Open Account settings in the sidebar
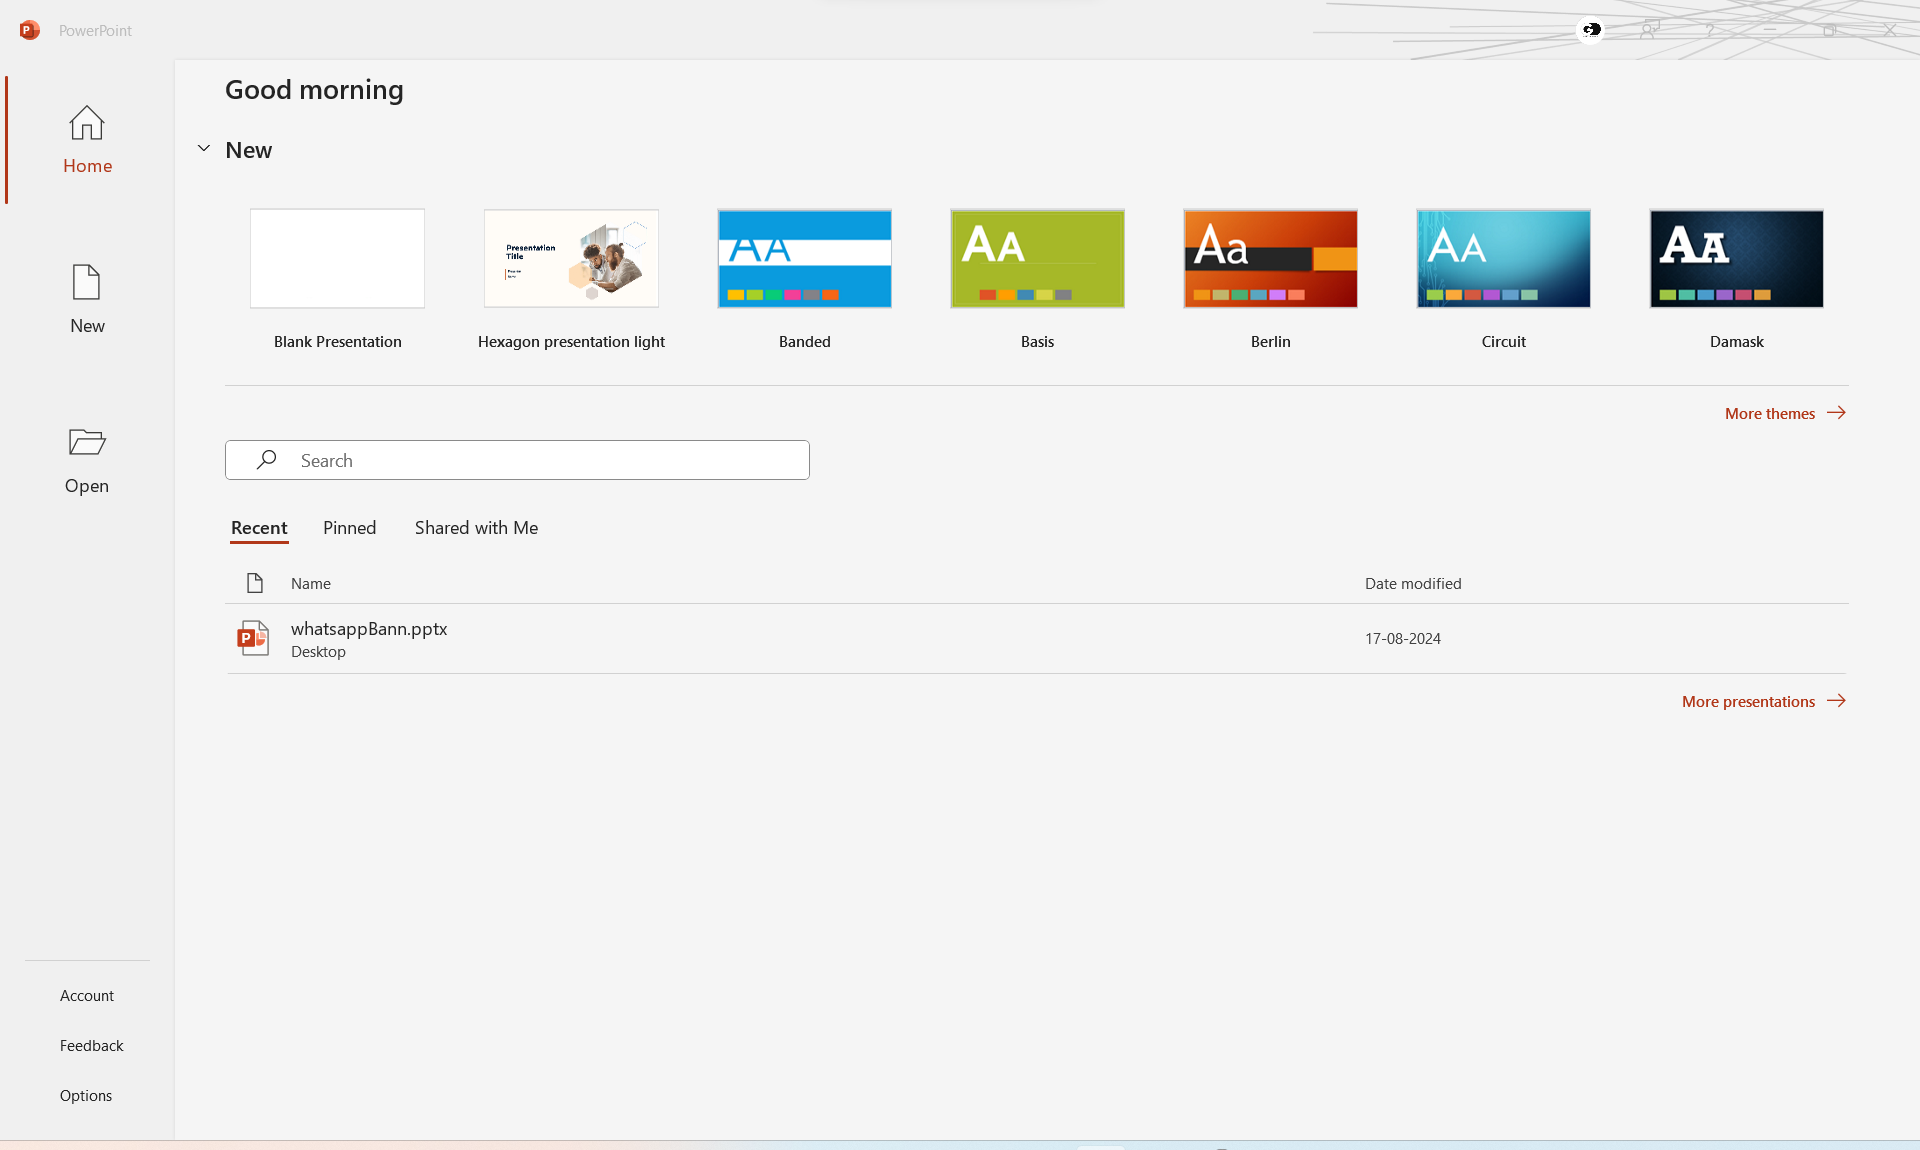1920x1150 pixels. [87, 995]
